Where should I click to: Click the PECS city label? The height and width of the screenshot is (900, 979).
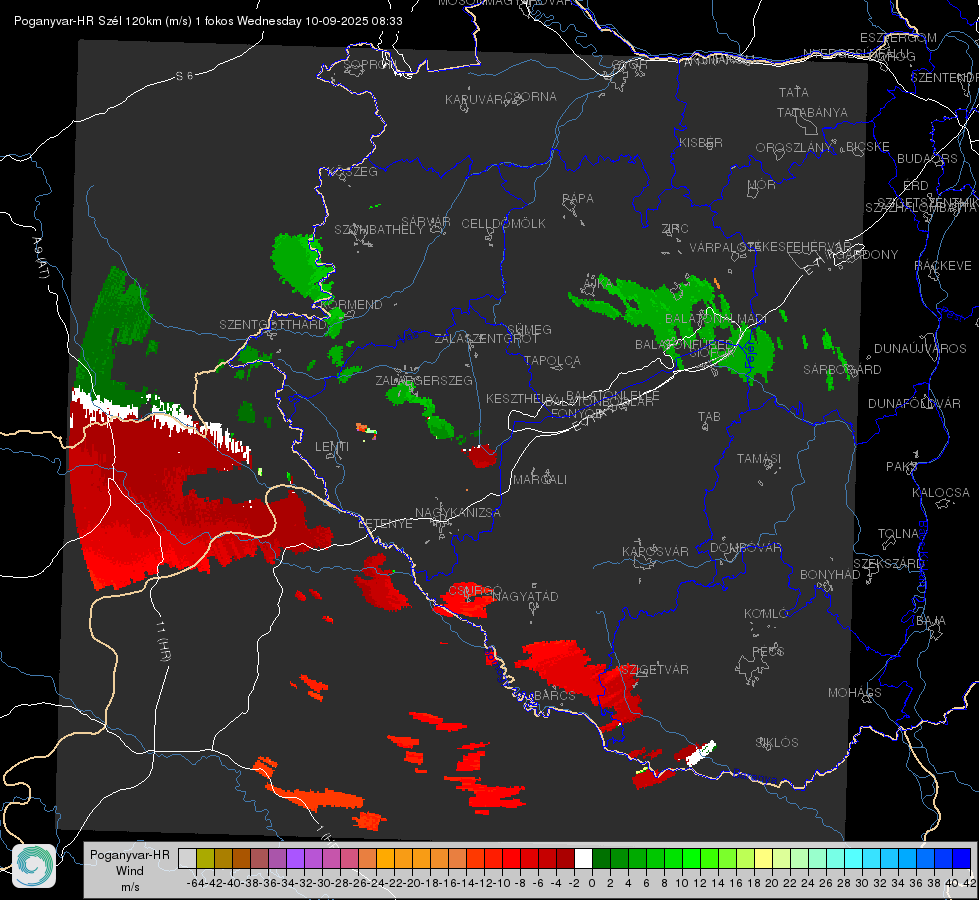(768, 651)
